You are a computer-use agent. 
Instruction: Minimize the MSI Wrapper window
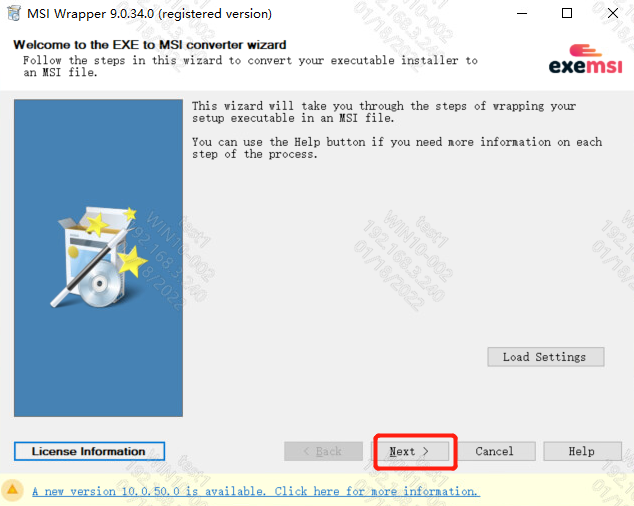(522, 13)
